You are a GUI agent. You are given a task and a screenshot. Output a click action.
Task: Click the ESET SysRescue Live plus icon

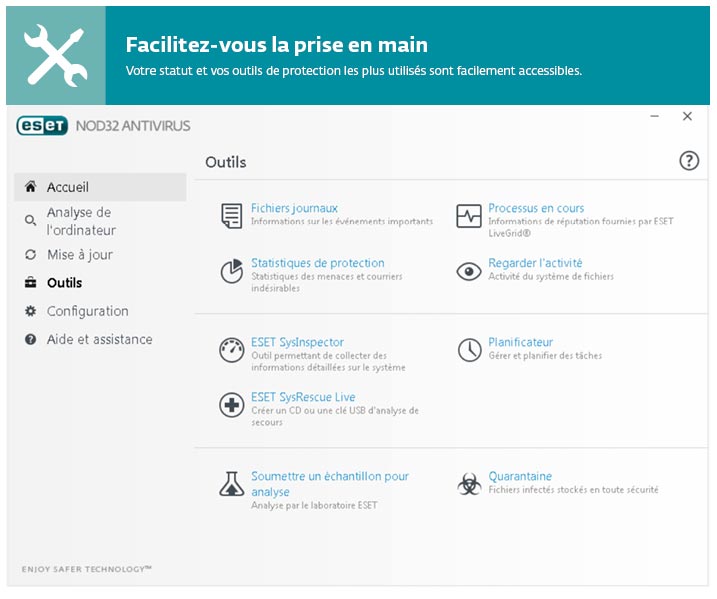pyautogui.click(x=231, y=404)
